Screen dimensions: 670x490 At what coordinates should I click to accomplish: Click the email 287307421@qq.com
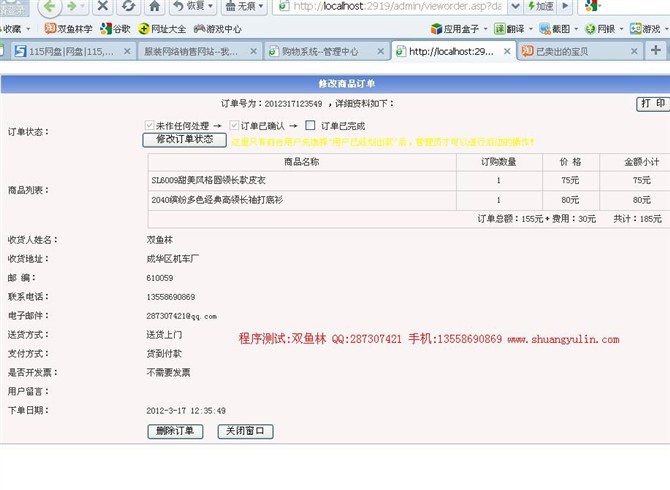pos(182,316)
